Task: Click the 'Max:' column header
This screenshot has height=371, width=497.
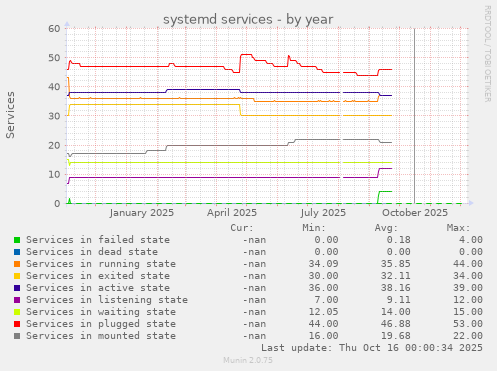Action: coord(458,228)
